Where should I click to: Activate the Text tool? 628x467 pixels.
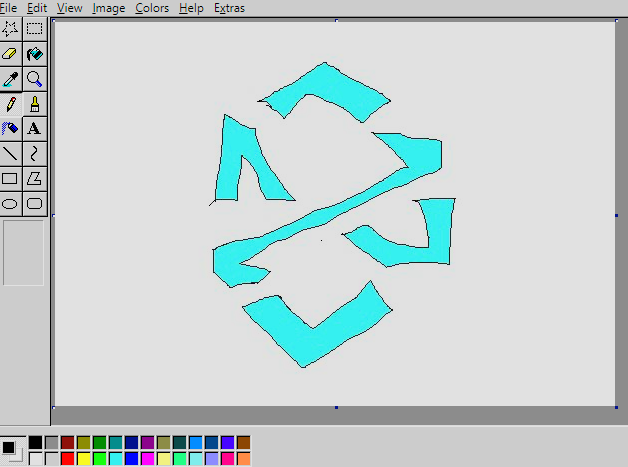pos(34,129)
